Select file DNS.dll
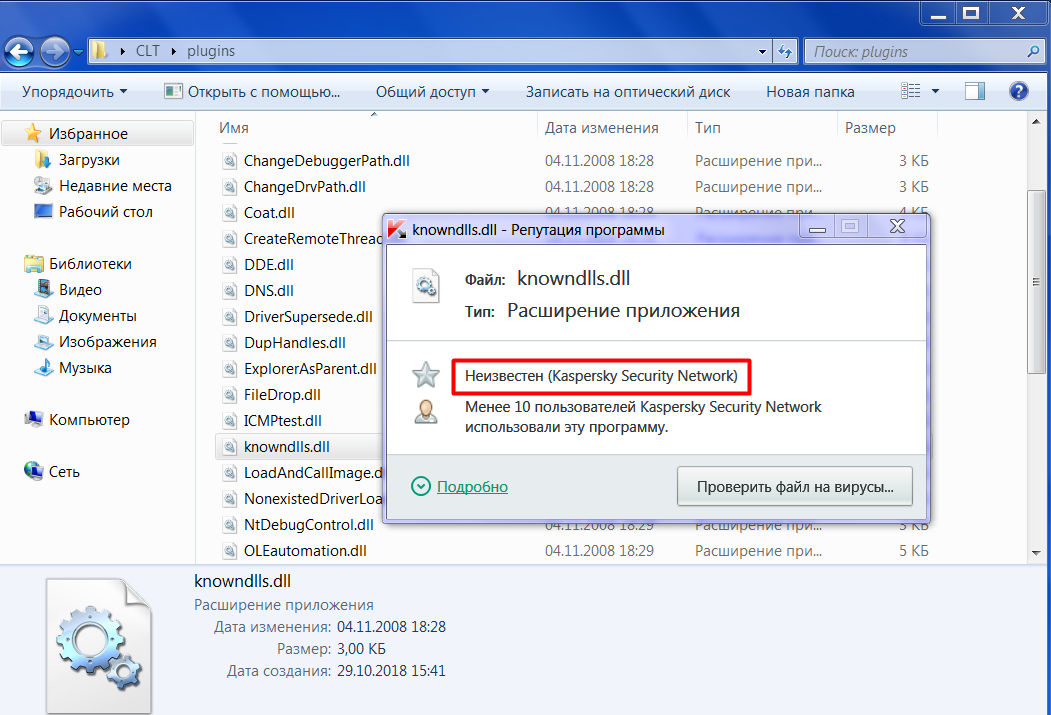Image resolution: width=1051 pixels, height=715 pixels. pyautogui.click(x=268, y=291)
